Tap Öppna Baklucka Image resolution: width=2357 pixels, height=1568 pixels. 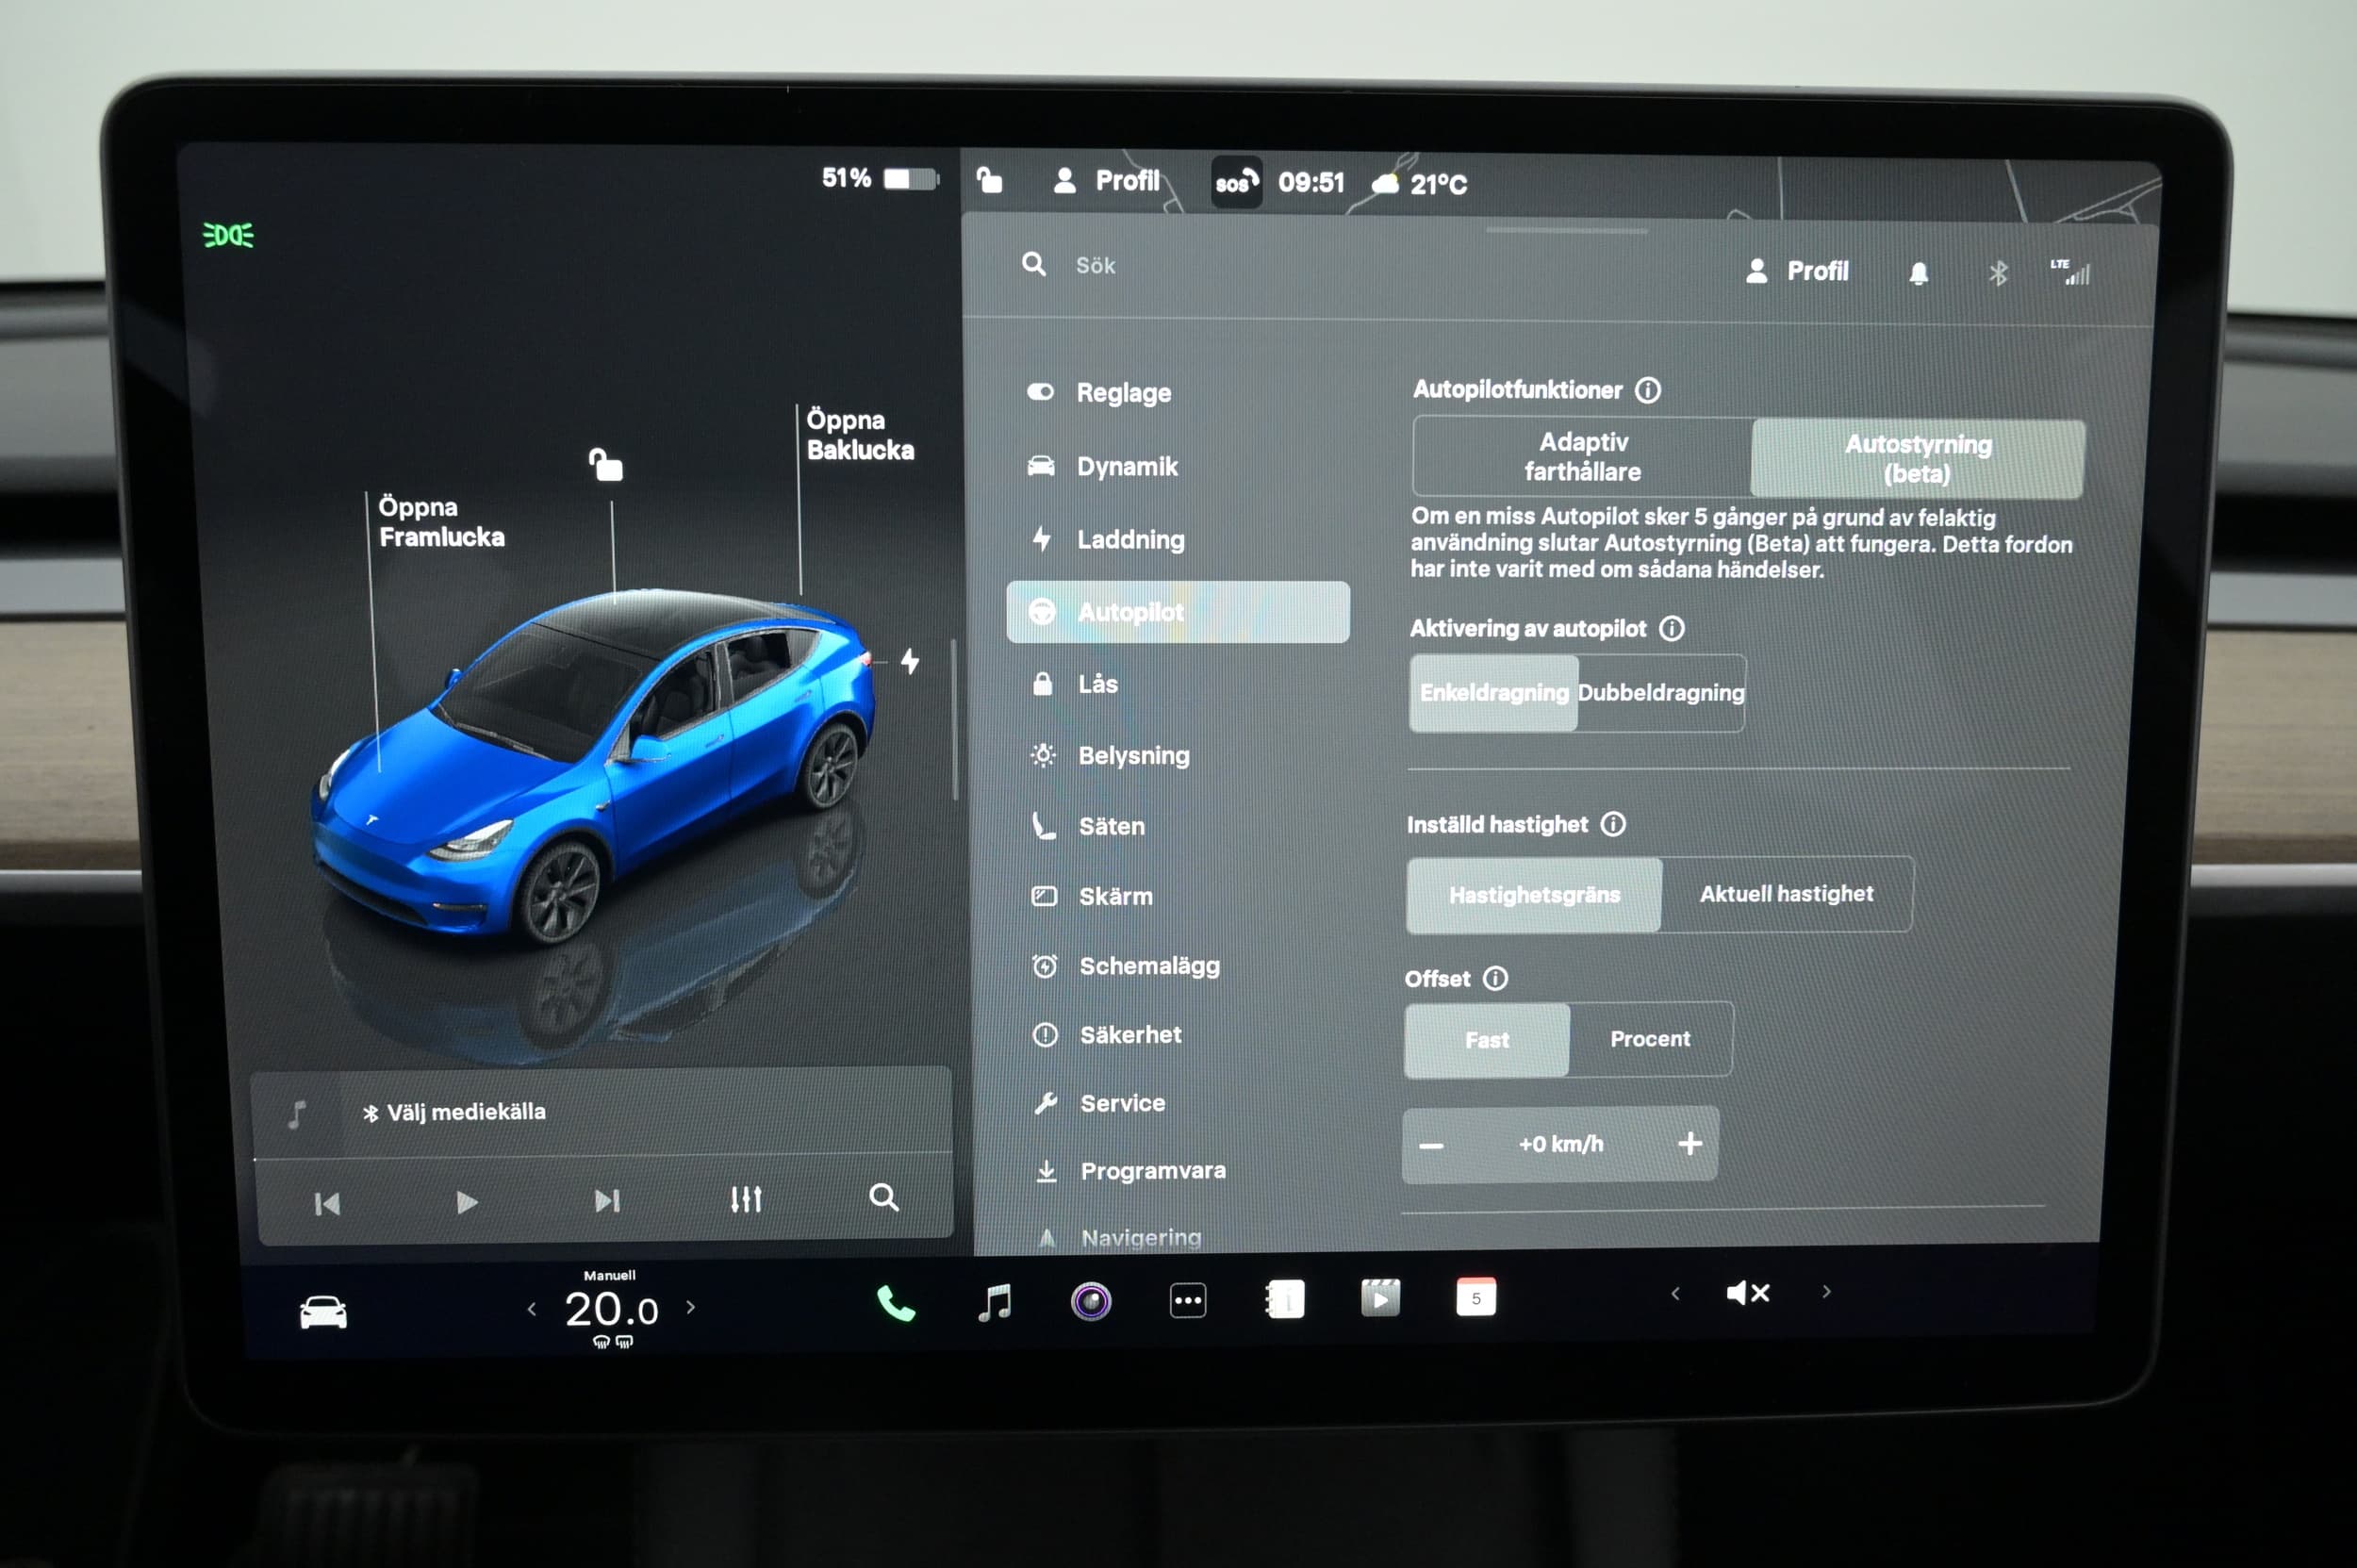[860, 435]
